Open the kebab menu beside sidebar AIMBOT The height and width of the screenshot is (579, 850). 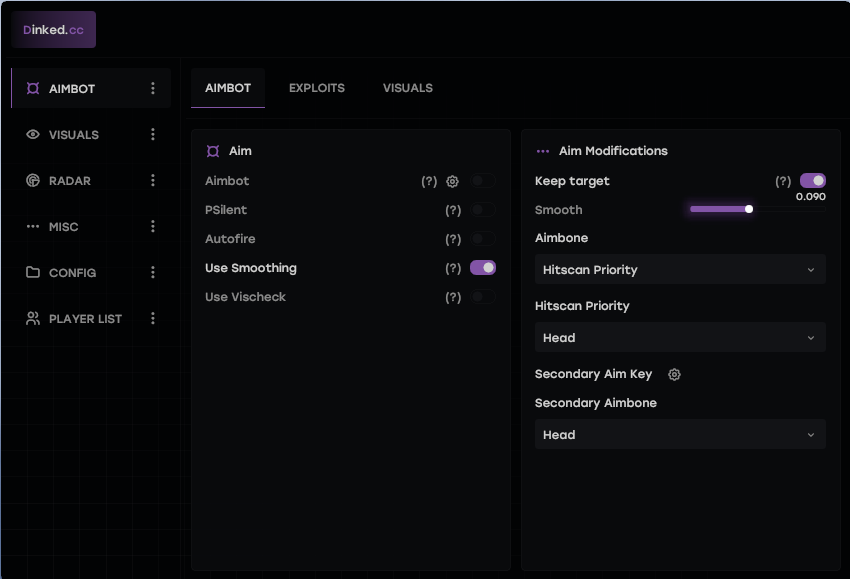click(153, 88)
